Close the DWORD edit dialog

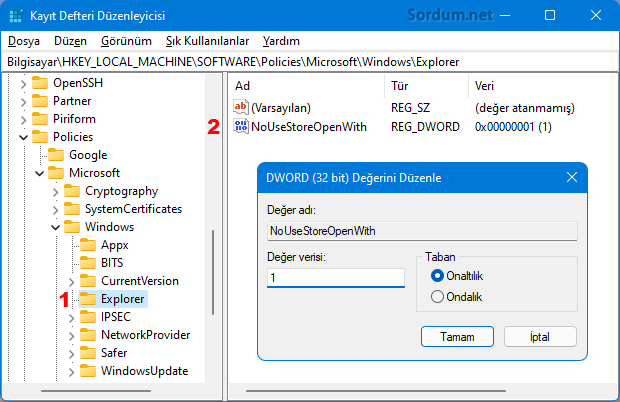pyautogui.click(x=572, y=177)
